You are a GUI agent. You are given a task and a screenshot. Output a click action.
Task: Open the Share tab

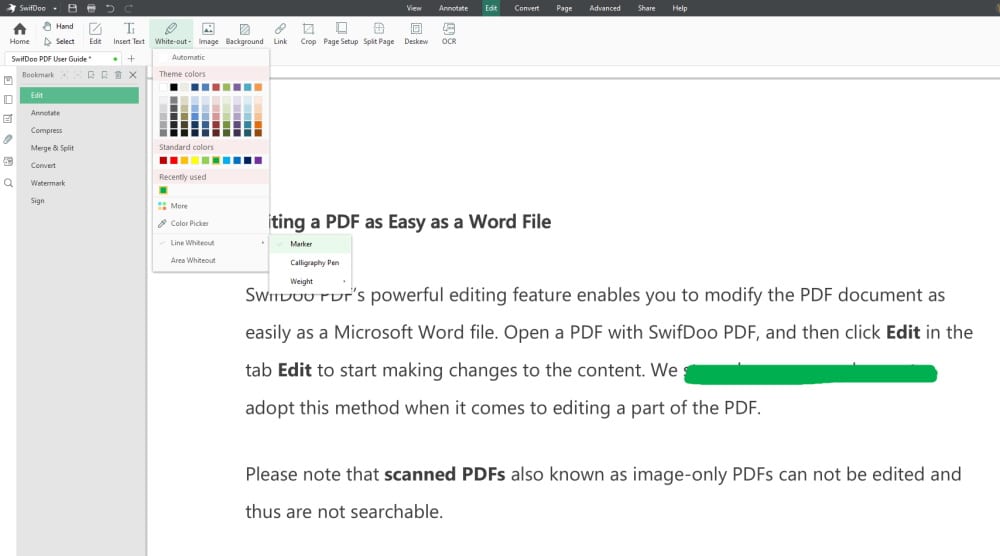(646, 8)
